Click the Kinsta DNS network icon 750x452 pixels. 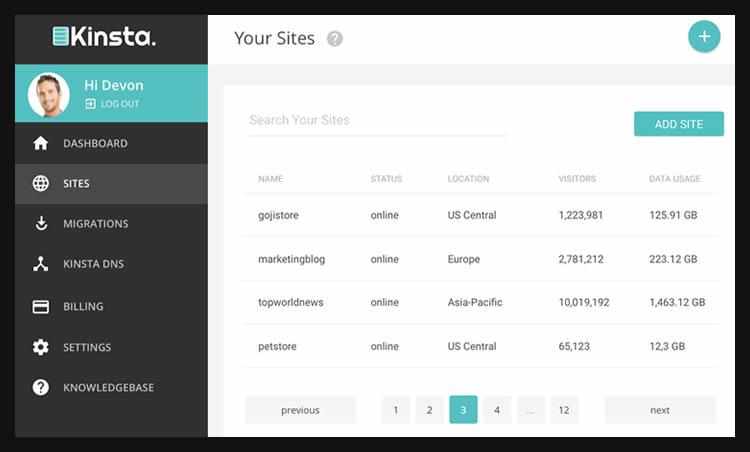coord(41,265)
